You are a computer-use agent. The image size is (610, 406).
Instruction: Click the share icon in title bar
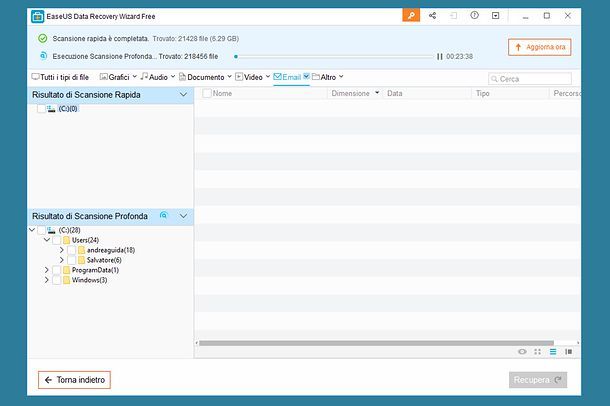[x=432, y=16]
